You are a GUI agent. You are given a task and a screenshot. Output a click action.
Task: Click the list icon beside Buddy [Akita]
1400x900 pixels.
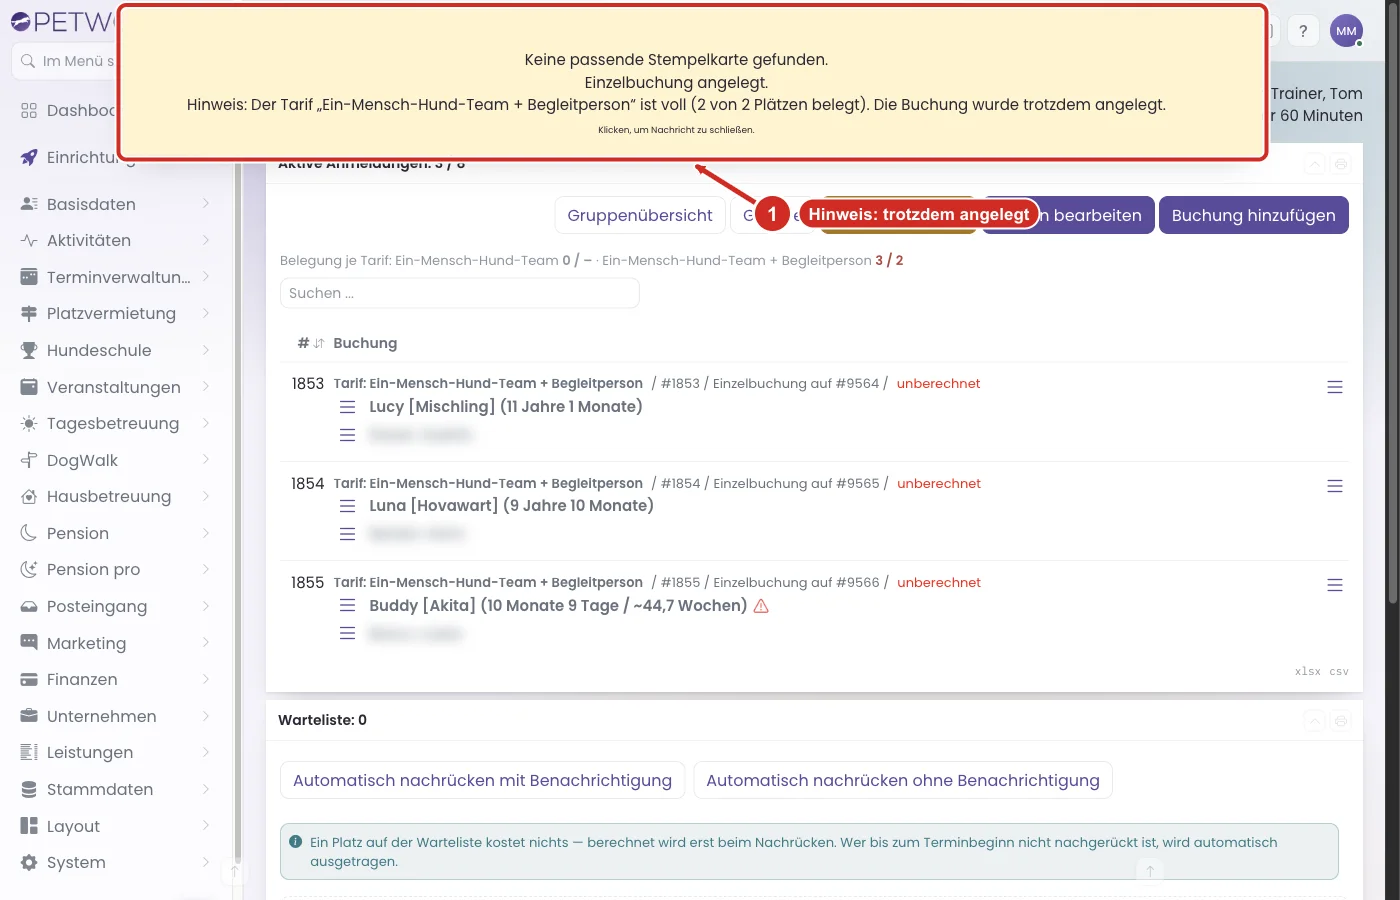(x=348, y=605)
